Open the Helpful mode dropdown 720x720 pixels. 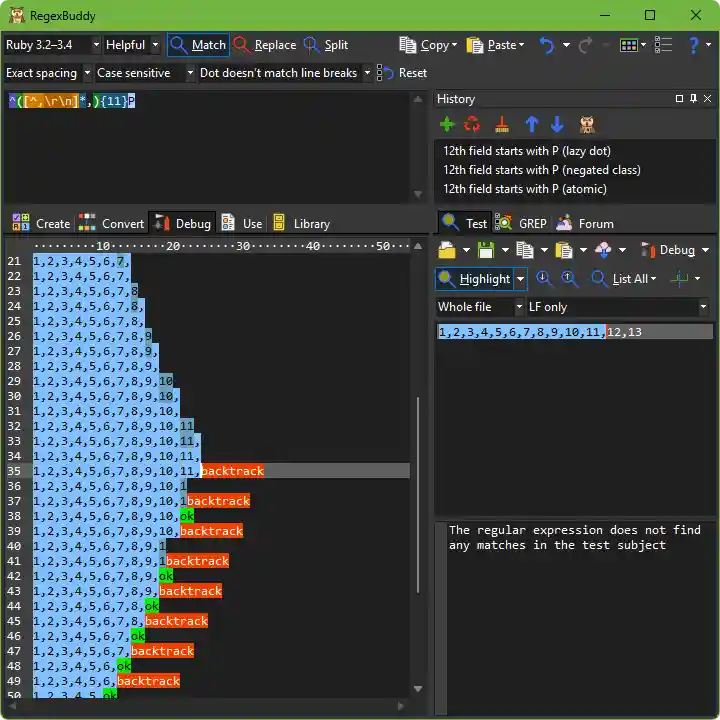point(155,45)
